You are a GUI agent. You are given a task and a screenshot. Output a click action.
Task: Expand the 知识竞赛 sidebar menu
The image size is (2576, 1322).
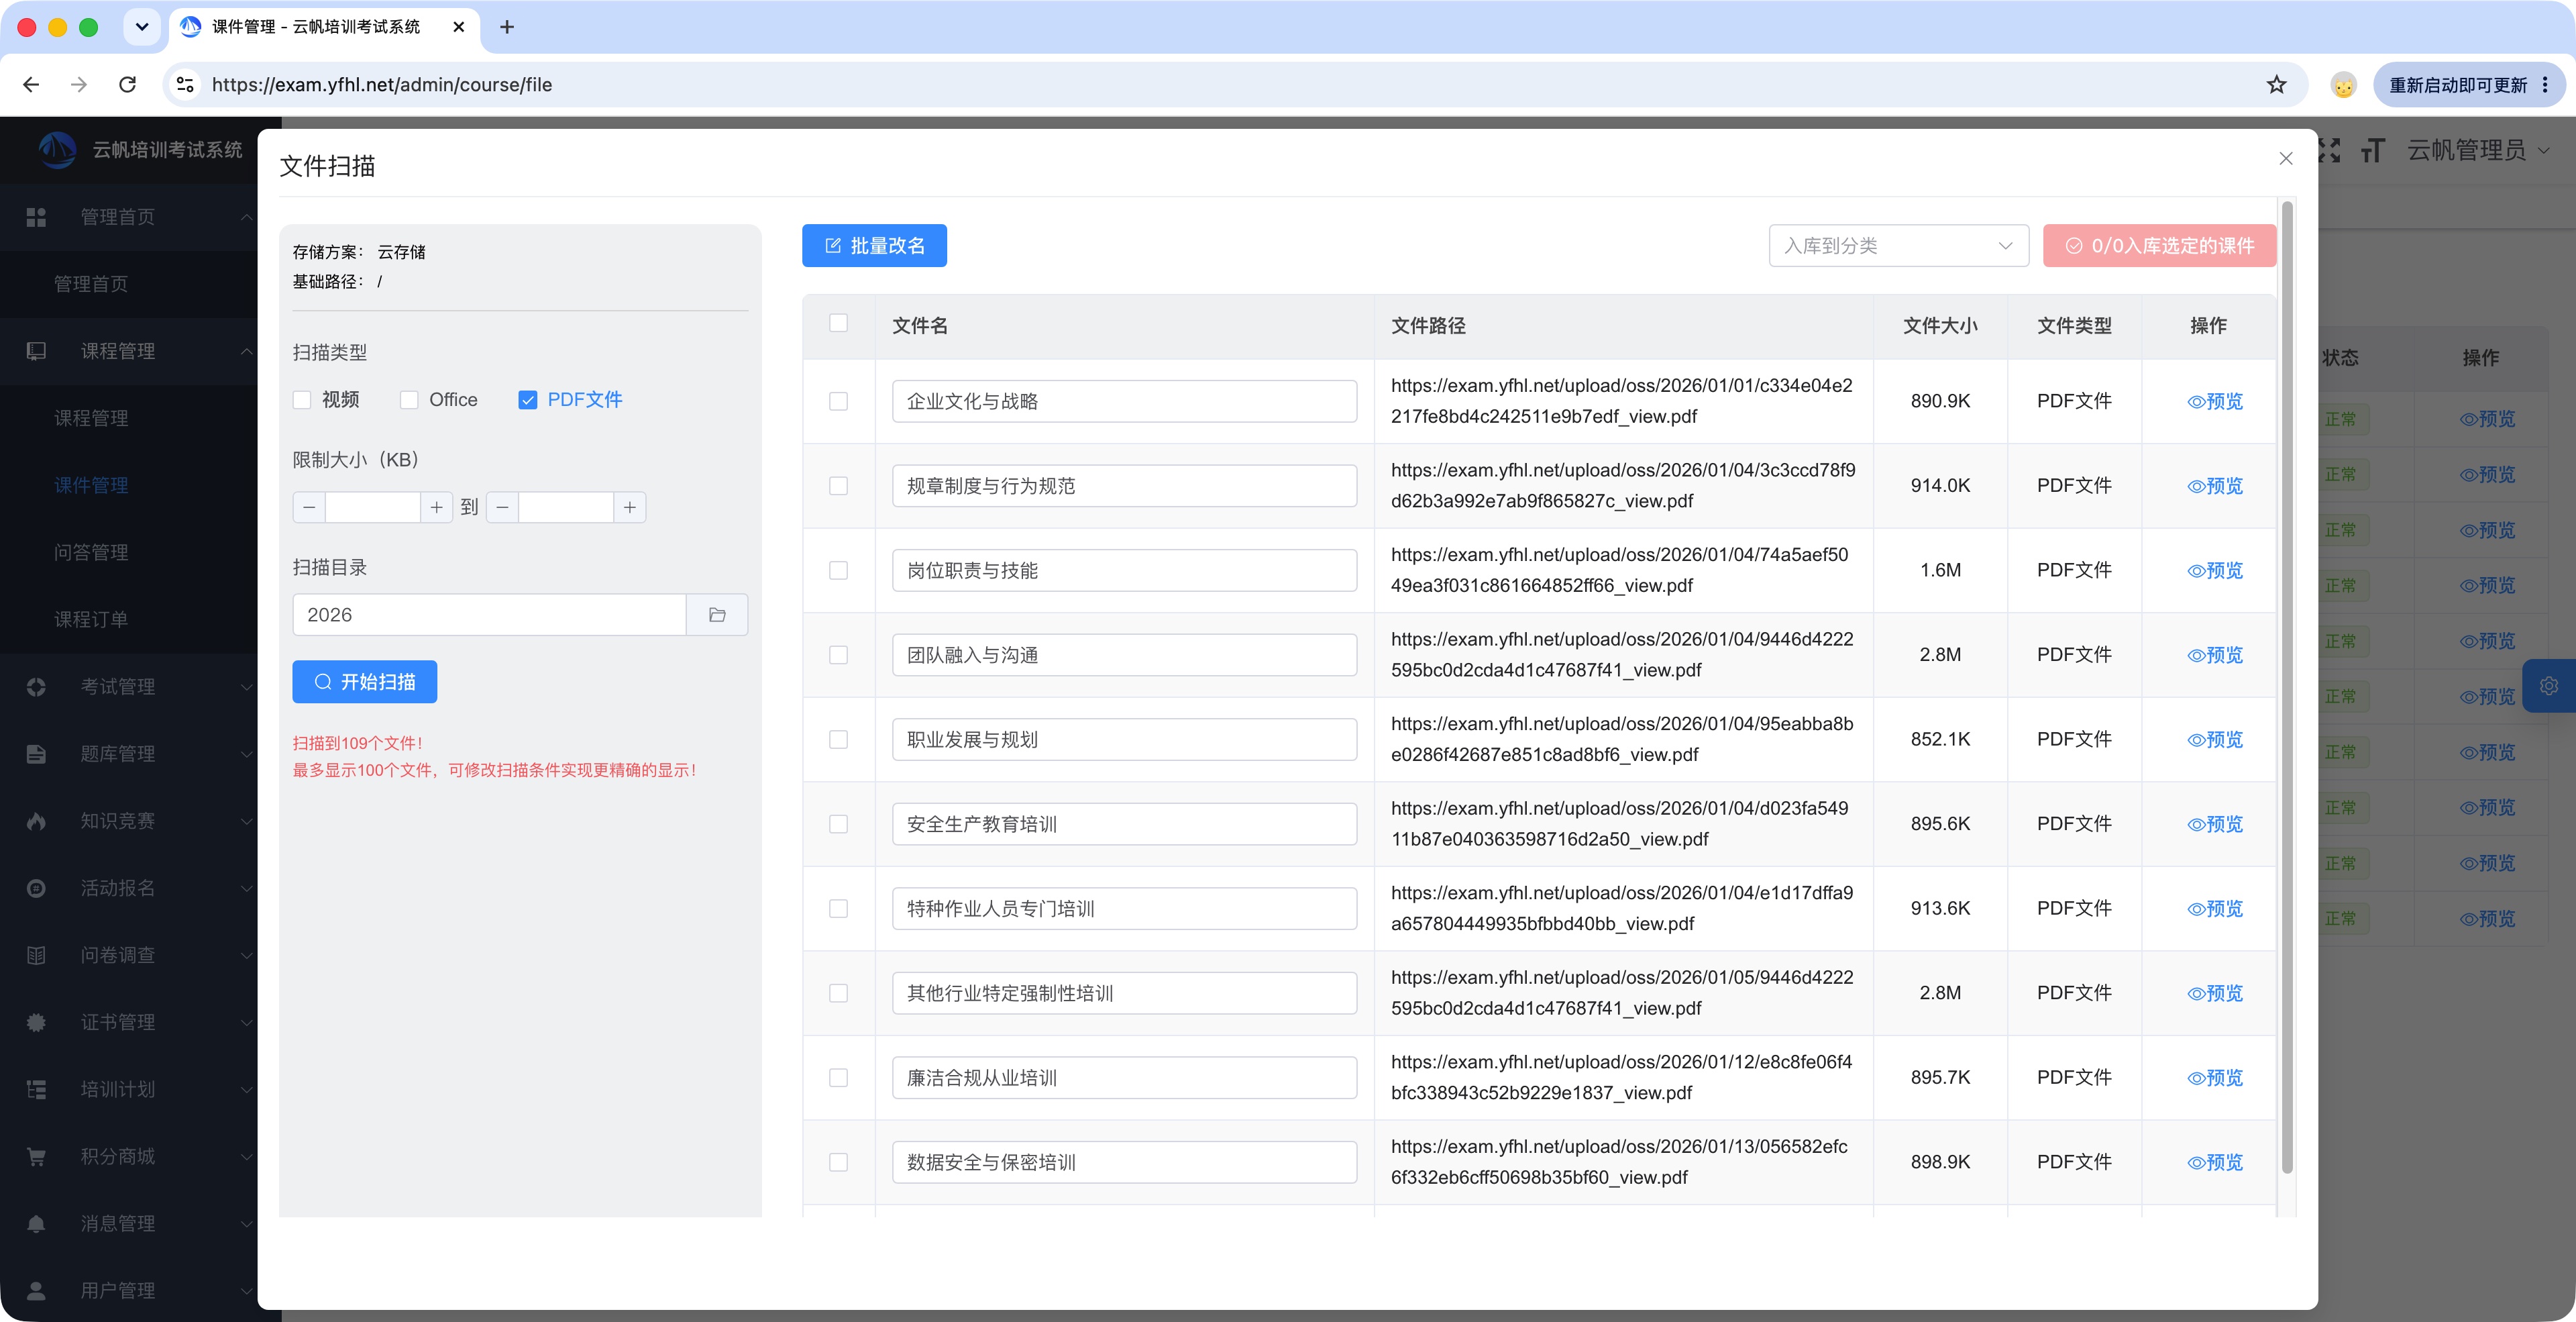[x=129, y=821]
